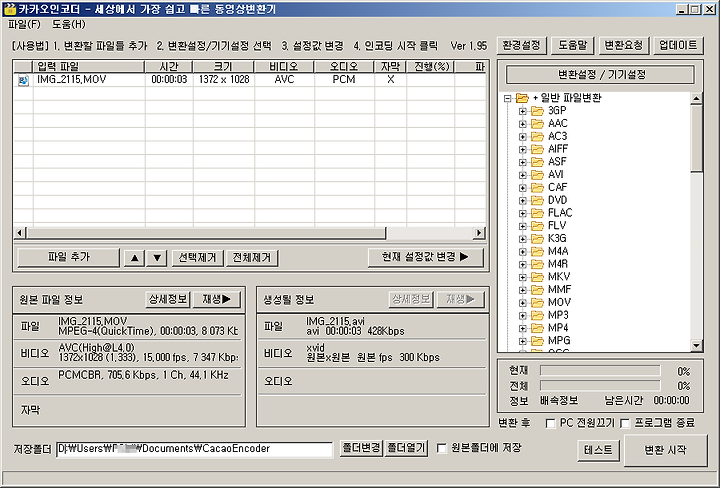This screenshot has height=488, width=720.
Task: Click the 현재 progress bar
Action: click(600, 371)
